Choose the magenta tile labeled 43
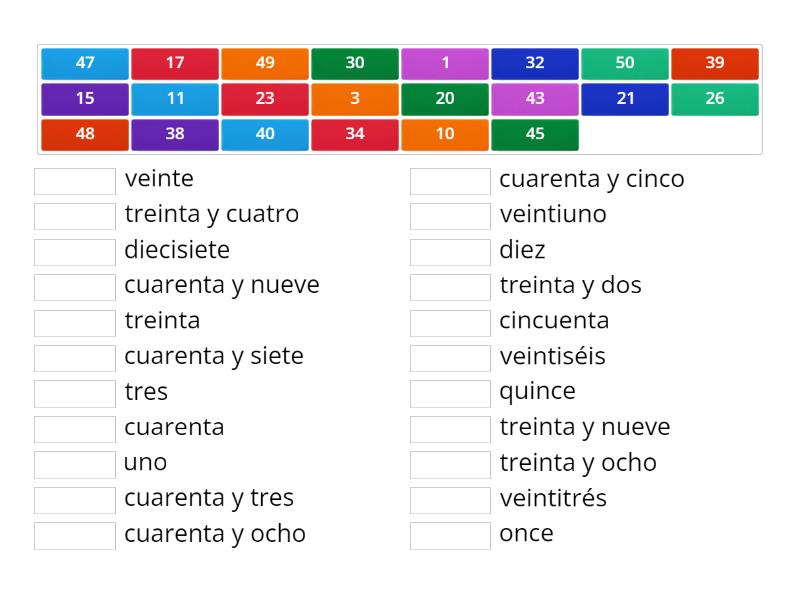Viewport: 800px width, 600px height. (534, 99)
